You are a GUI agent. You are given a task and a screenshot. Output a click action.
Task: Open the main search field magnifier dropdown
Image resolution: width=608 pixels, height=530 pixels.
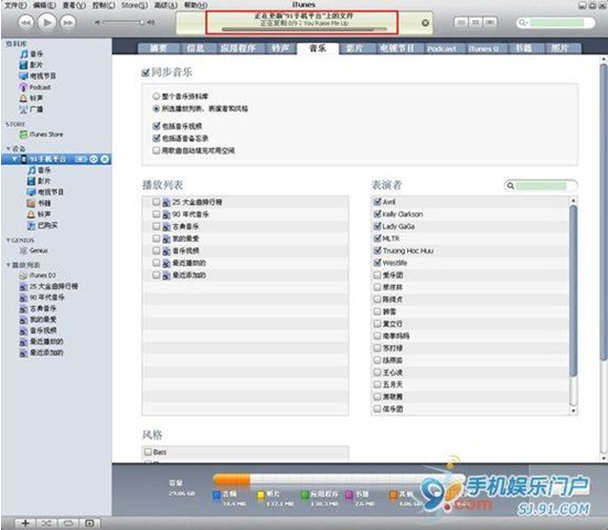pyautogui.click(x=523, y=22)
